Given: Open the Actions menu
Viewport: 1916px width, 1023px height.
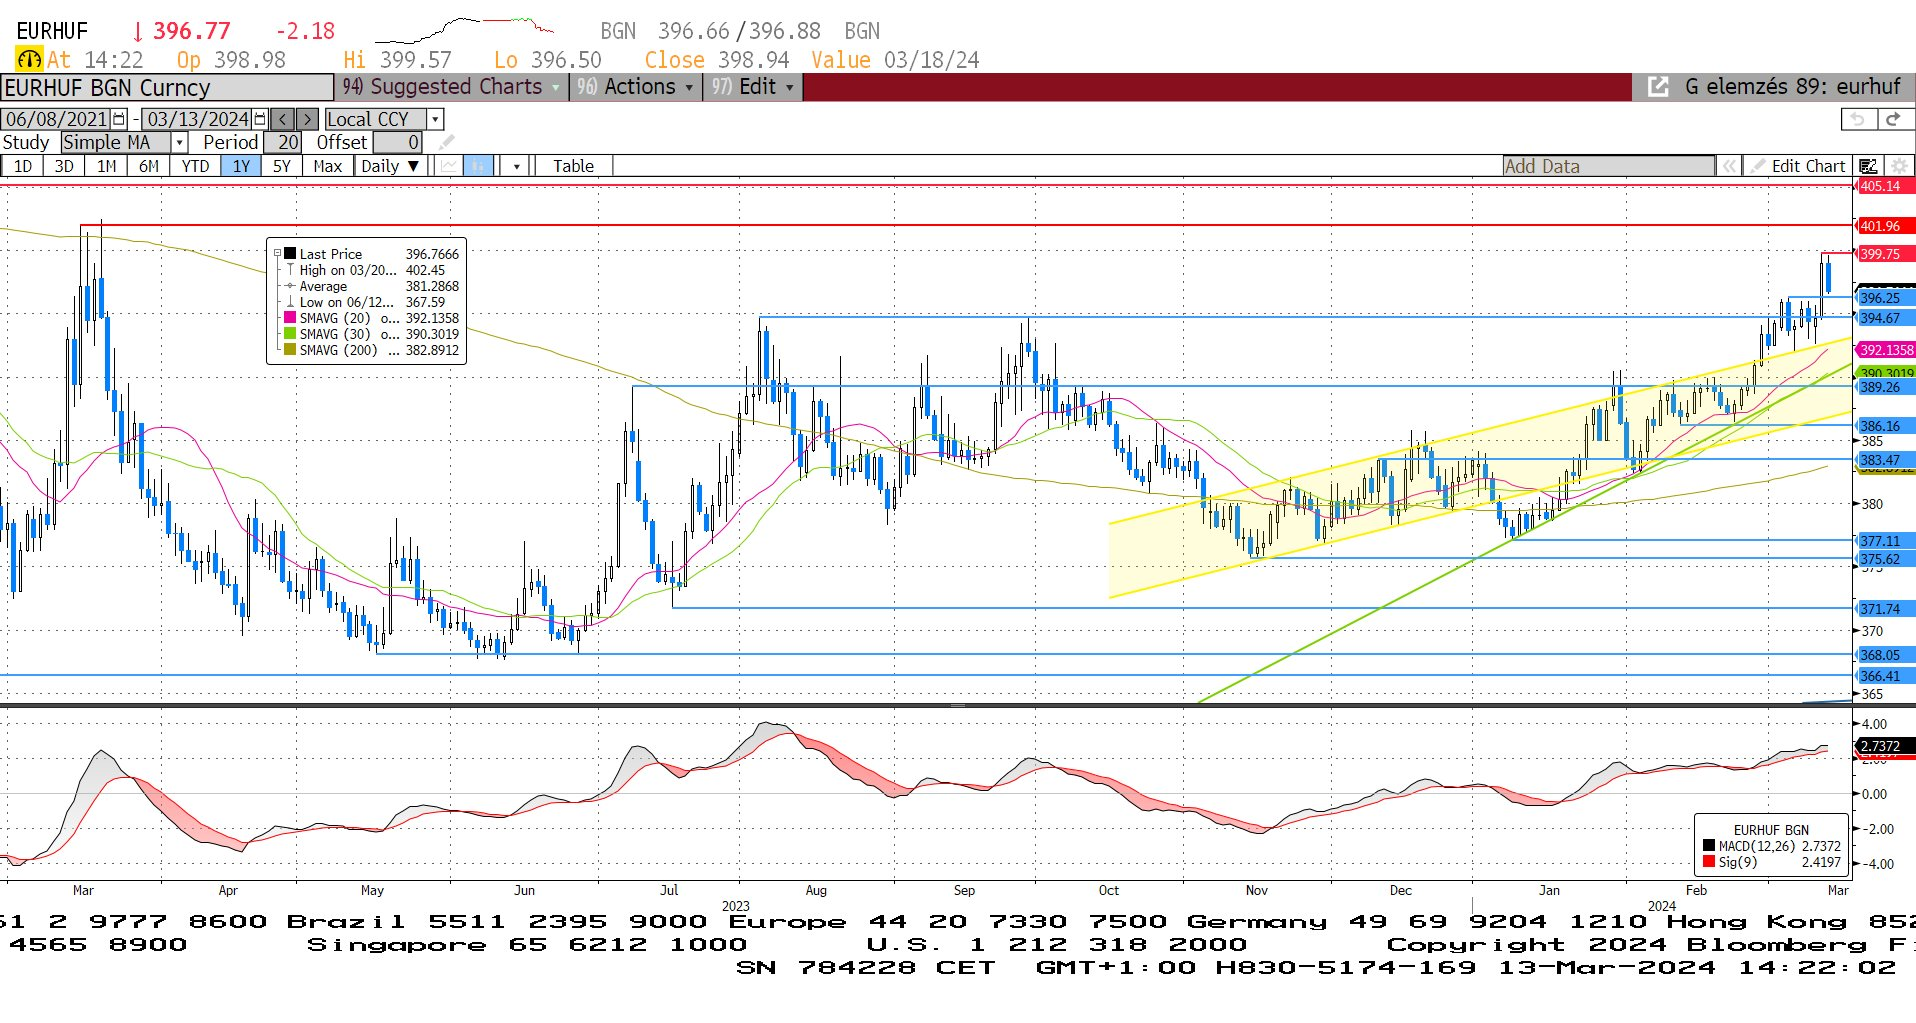Looking at the screenshot, I should [x=634, y=87].
